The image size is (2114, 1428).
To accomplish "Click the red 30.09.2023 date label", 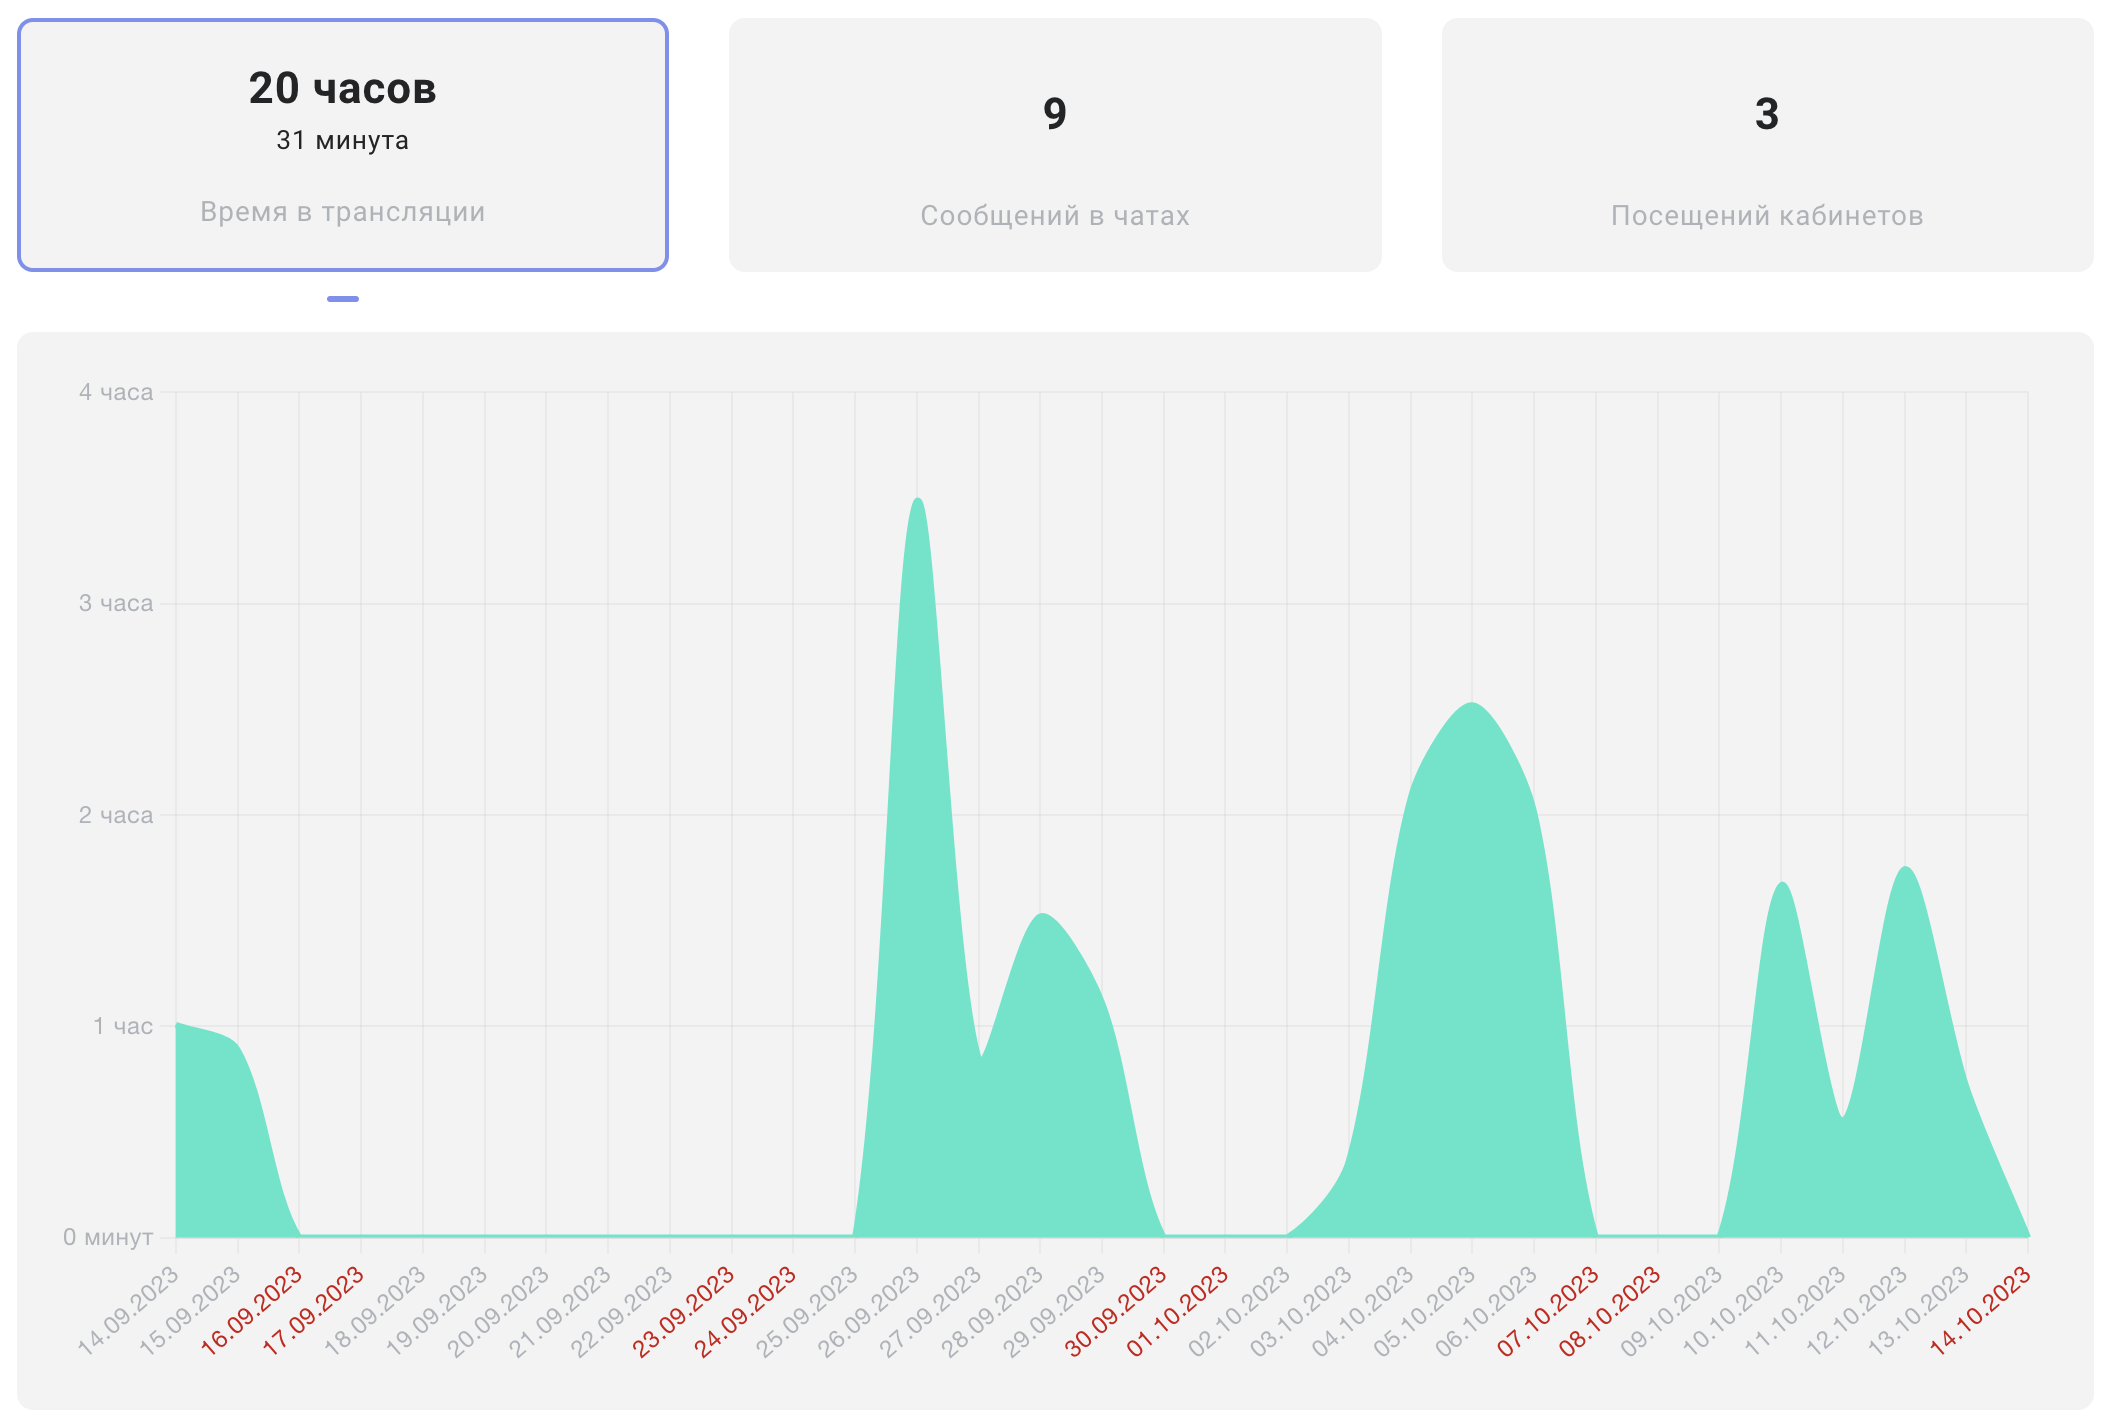I will pos(1117,1311).
